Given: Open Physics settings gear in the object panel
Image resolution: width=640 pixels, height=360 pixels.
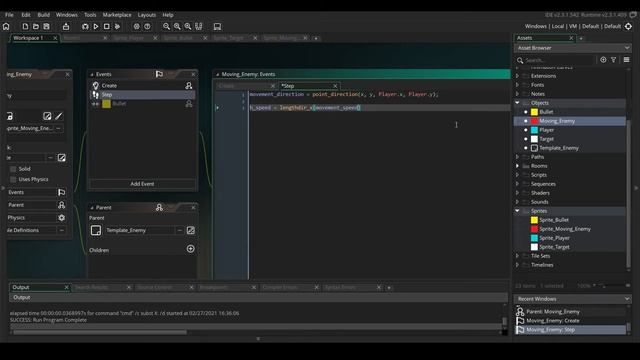Looking at the screenshot, I should click(x=62, y=218).
